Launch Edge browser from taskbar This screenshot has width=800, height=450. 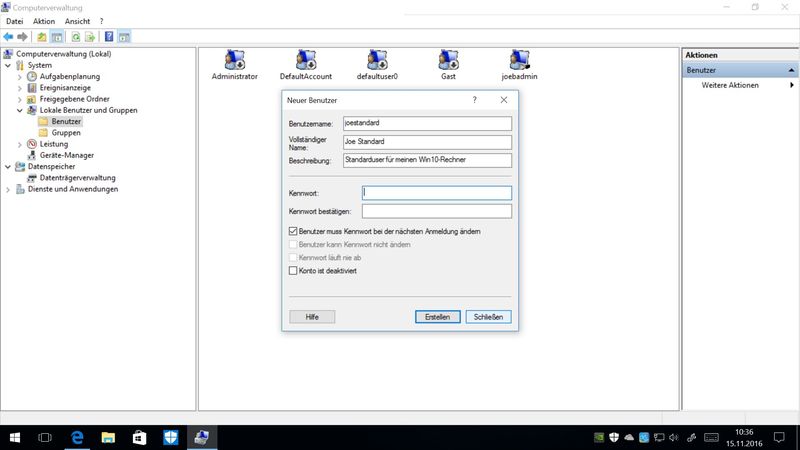(77, 437)
